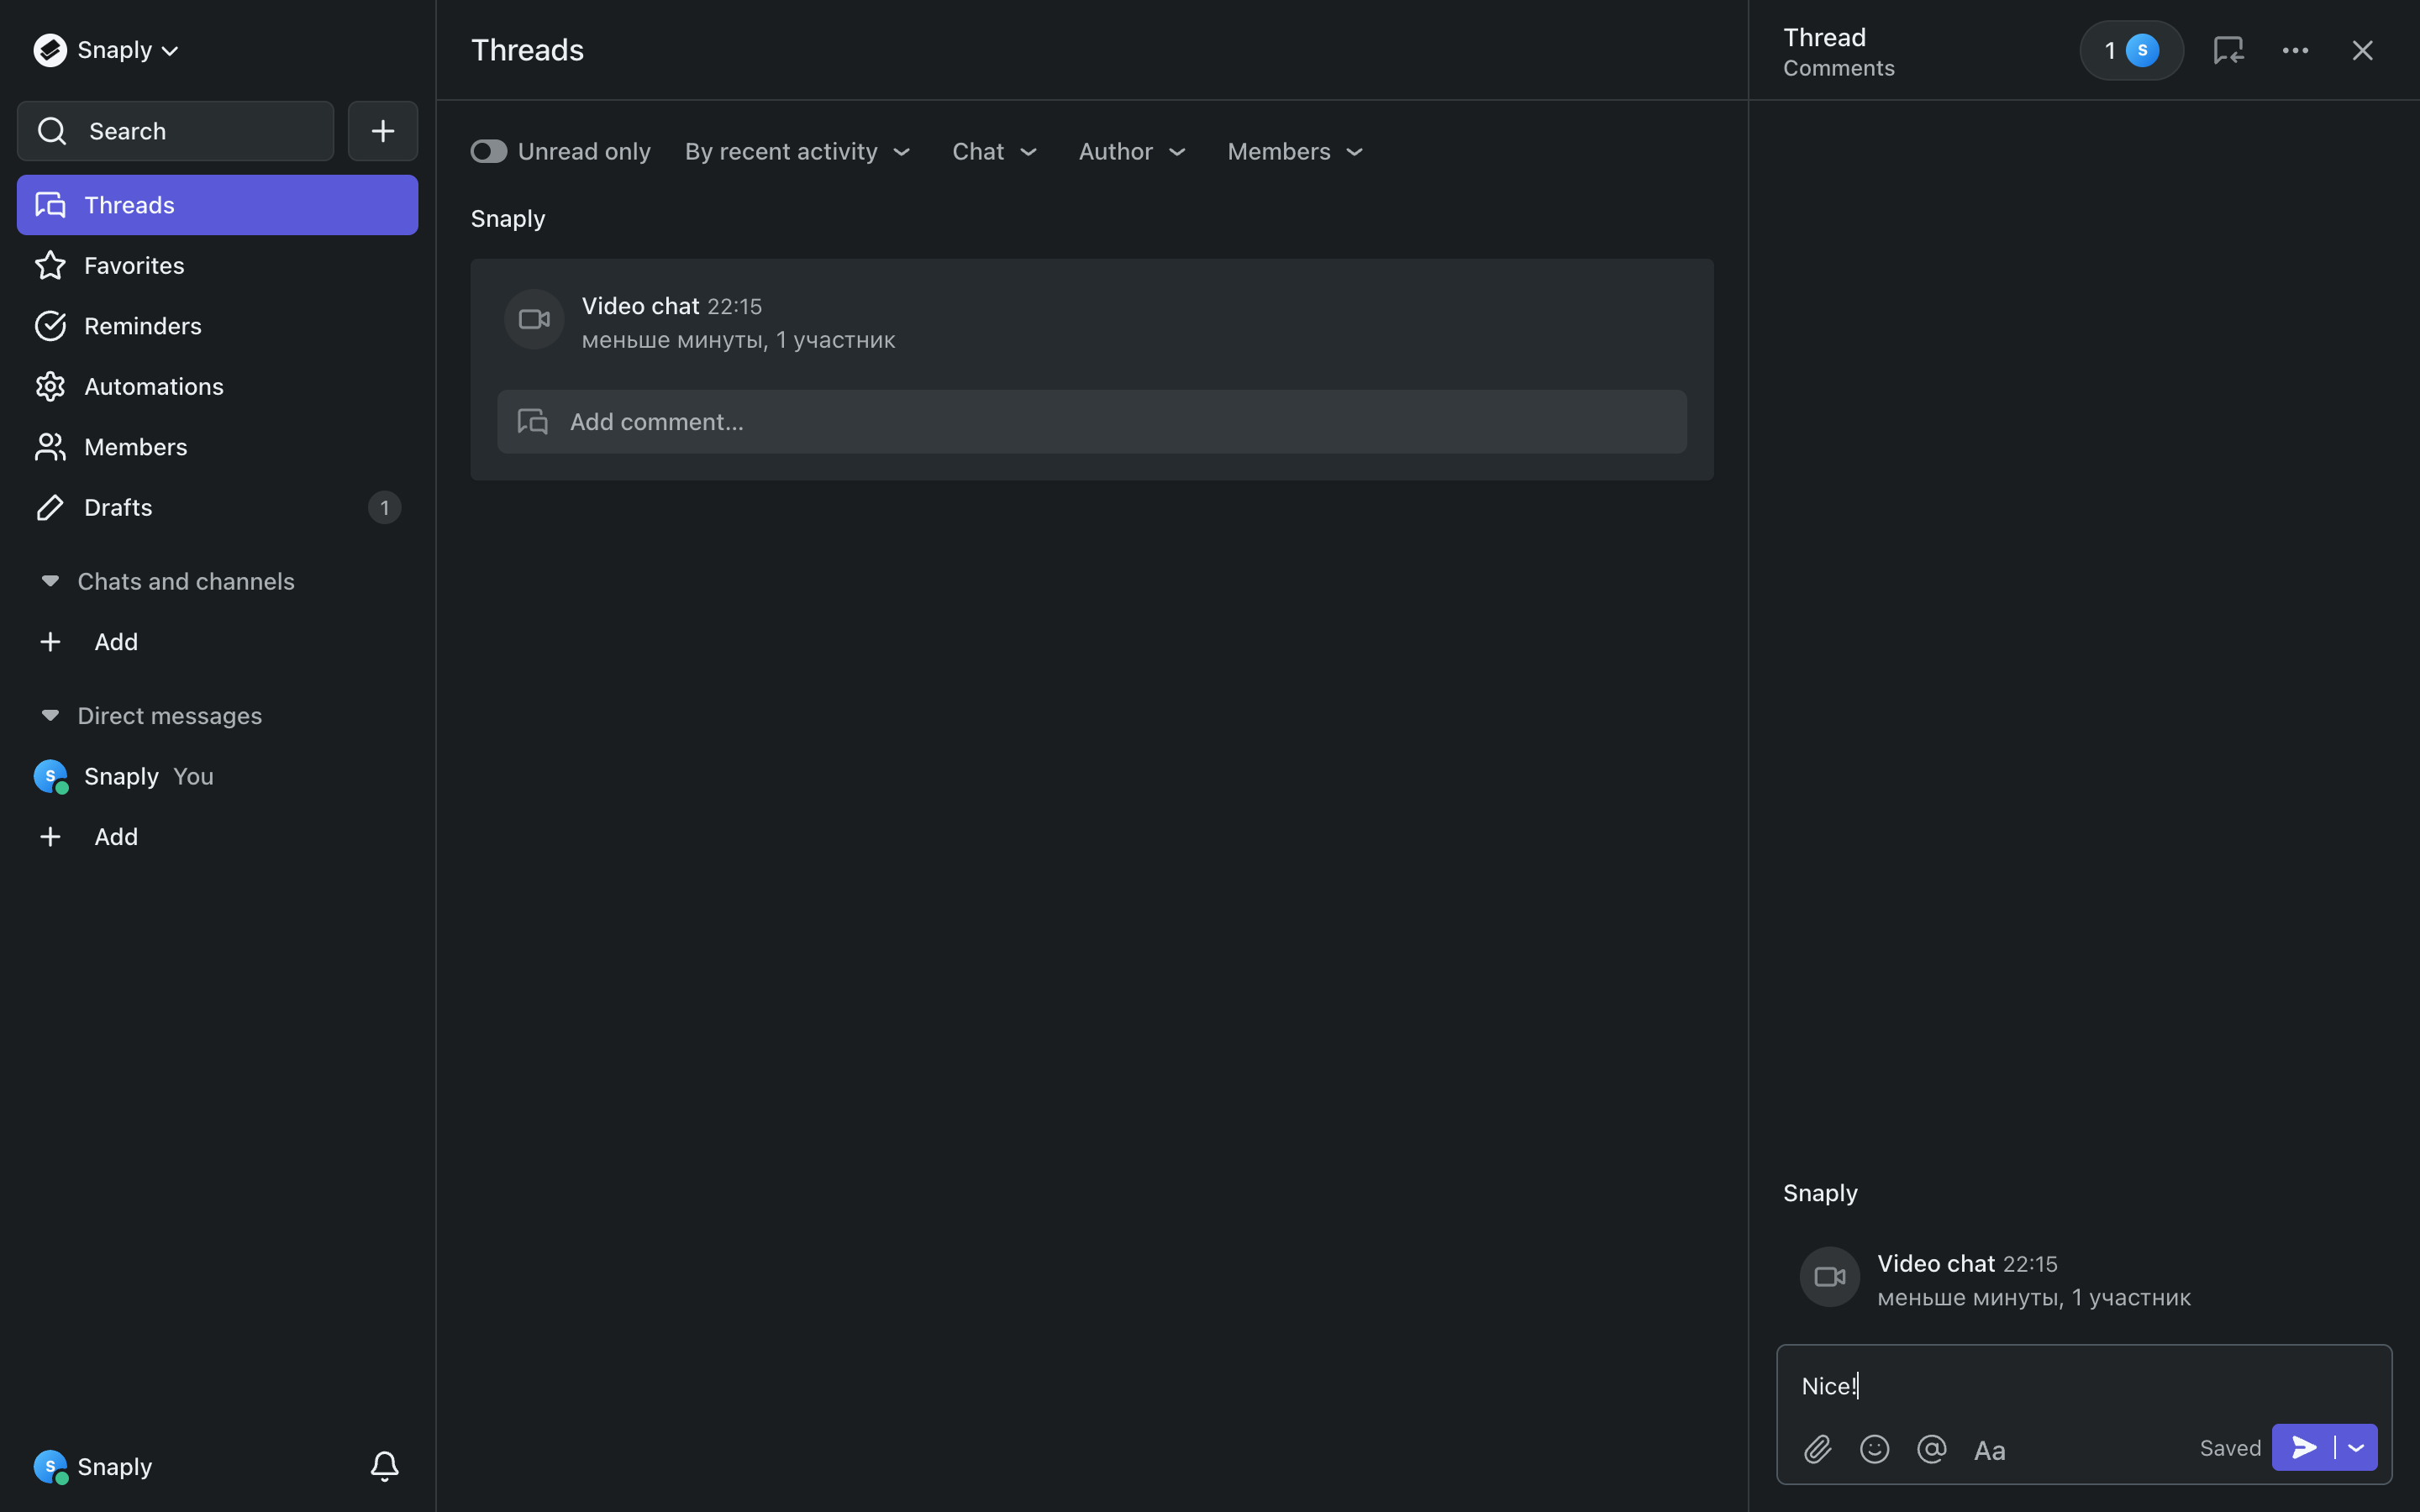Click the Drafts pencil icon

pos(50,508)
